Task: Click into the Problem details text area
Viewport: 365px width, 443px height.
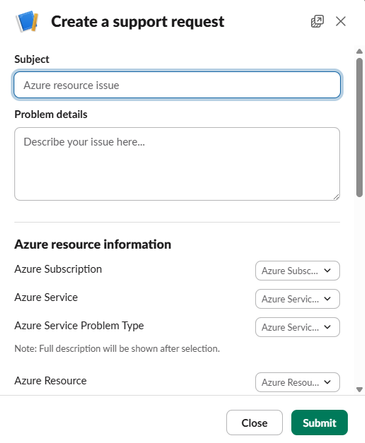Action: [x=177, y=164]
